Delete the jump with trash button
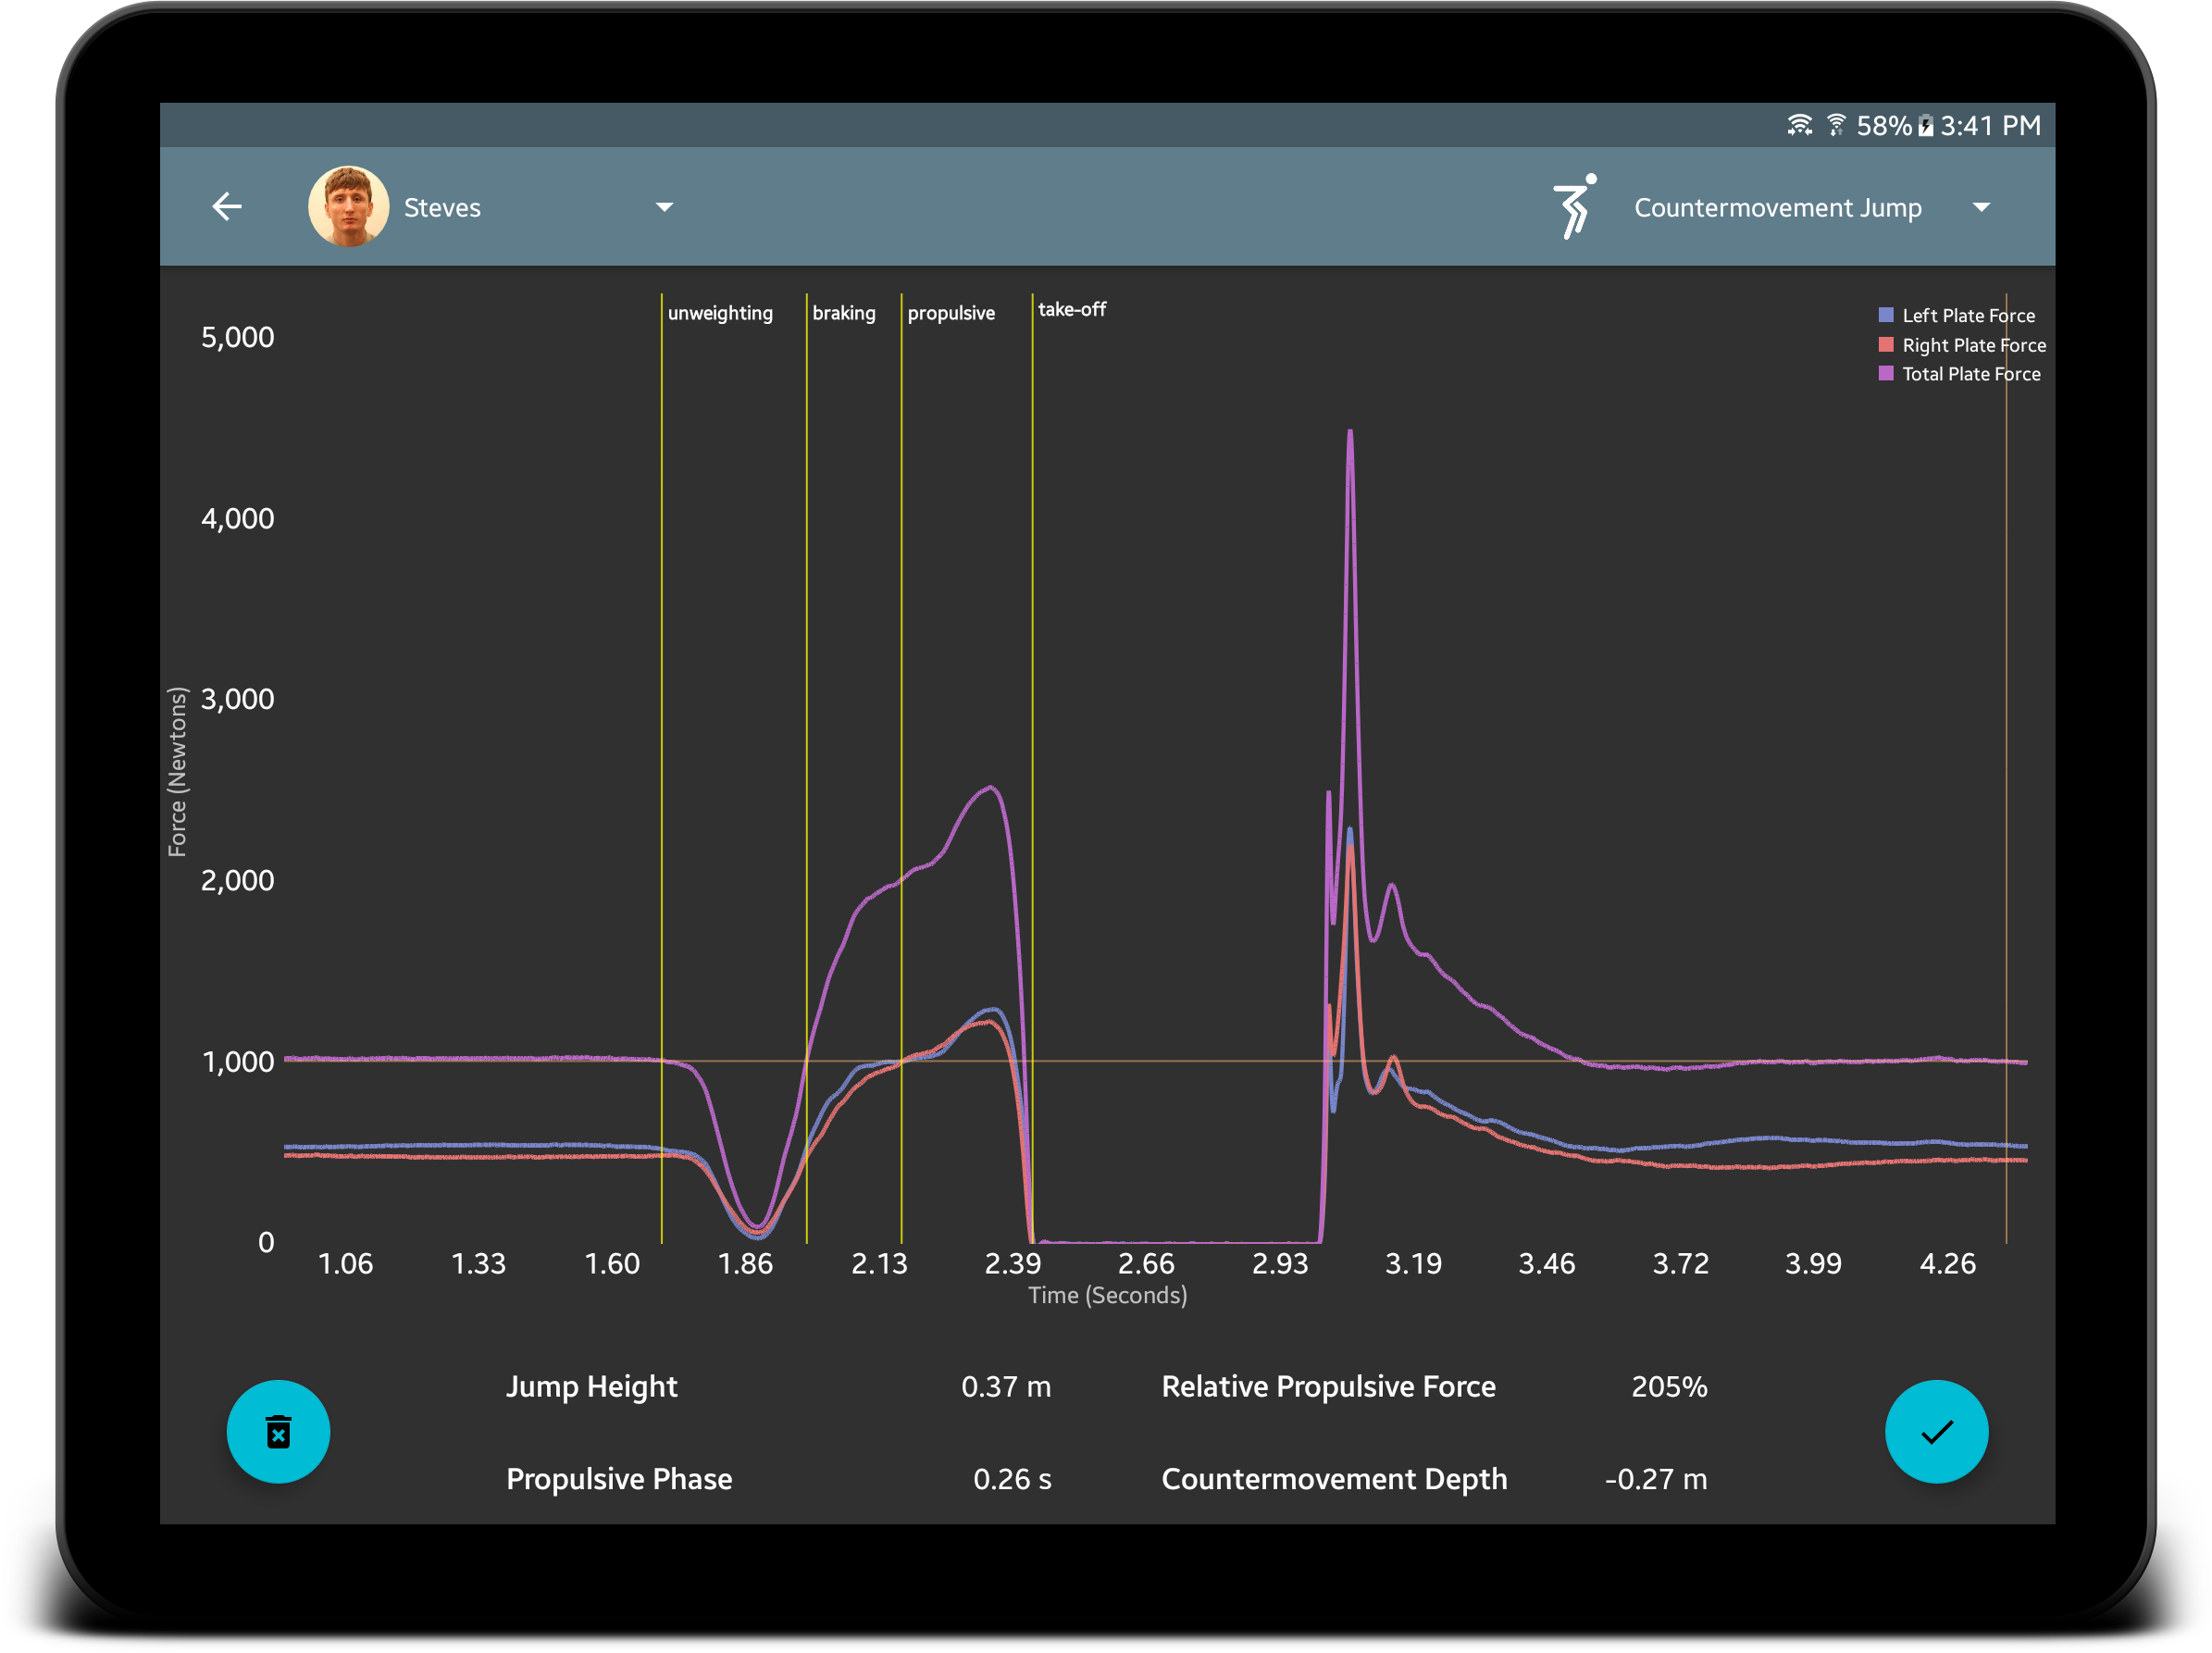 pyautogui.click(x=278, y=1431)
